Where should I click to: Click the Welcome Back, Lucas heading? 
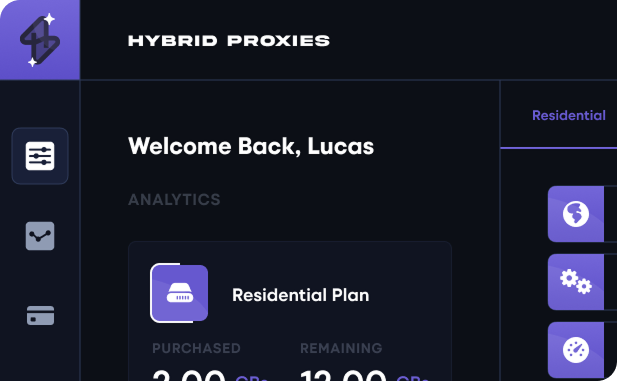point(251,146)
